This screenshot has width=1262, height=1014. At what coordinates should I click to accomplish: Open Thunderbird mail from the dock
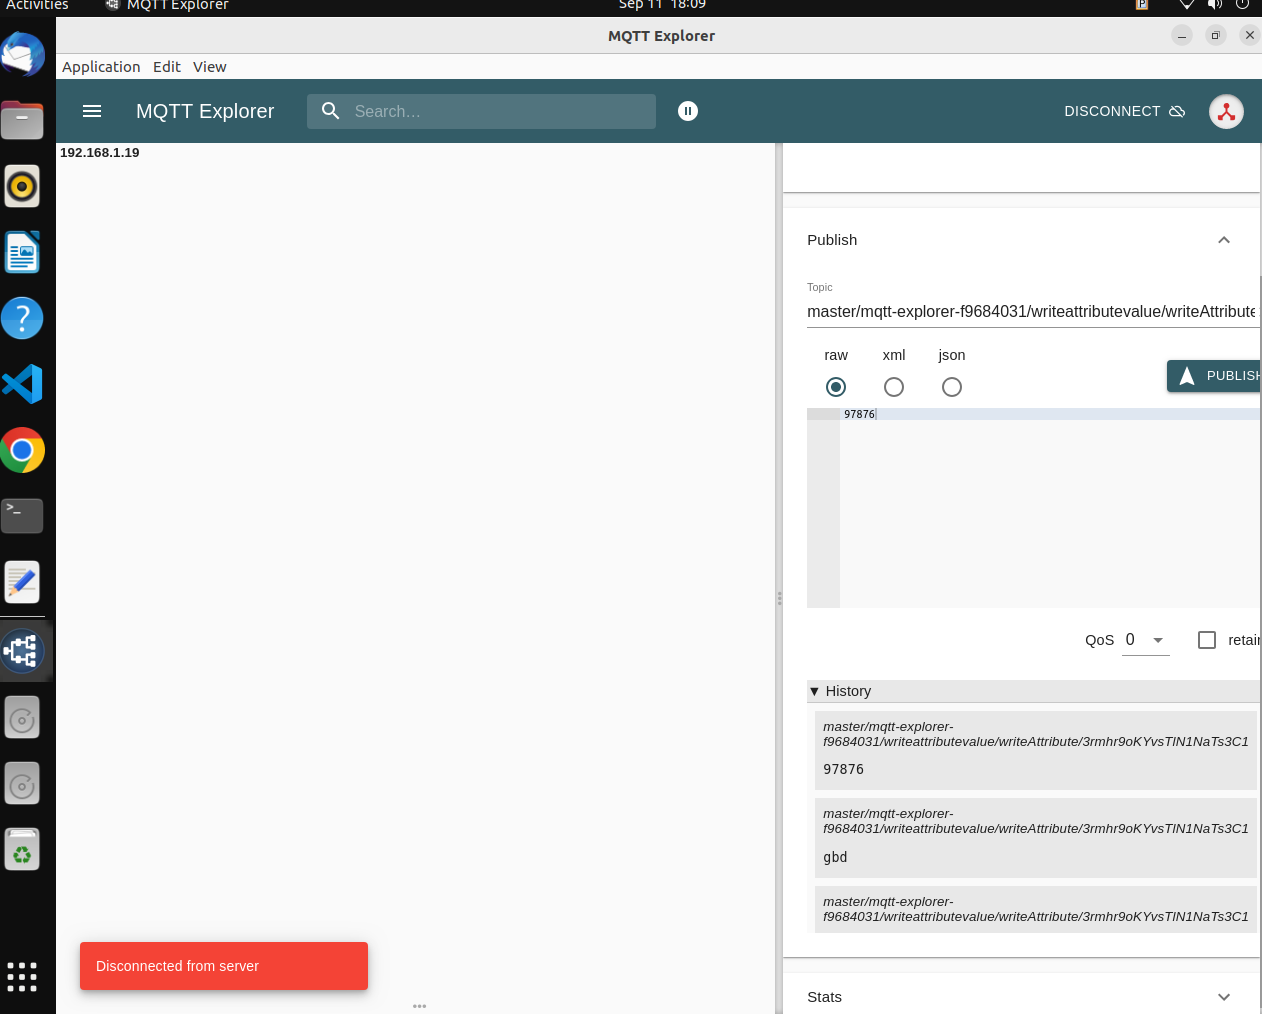coord(22,55)
